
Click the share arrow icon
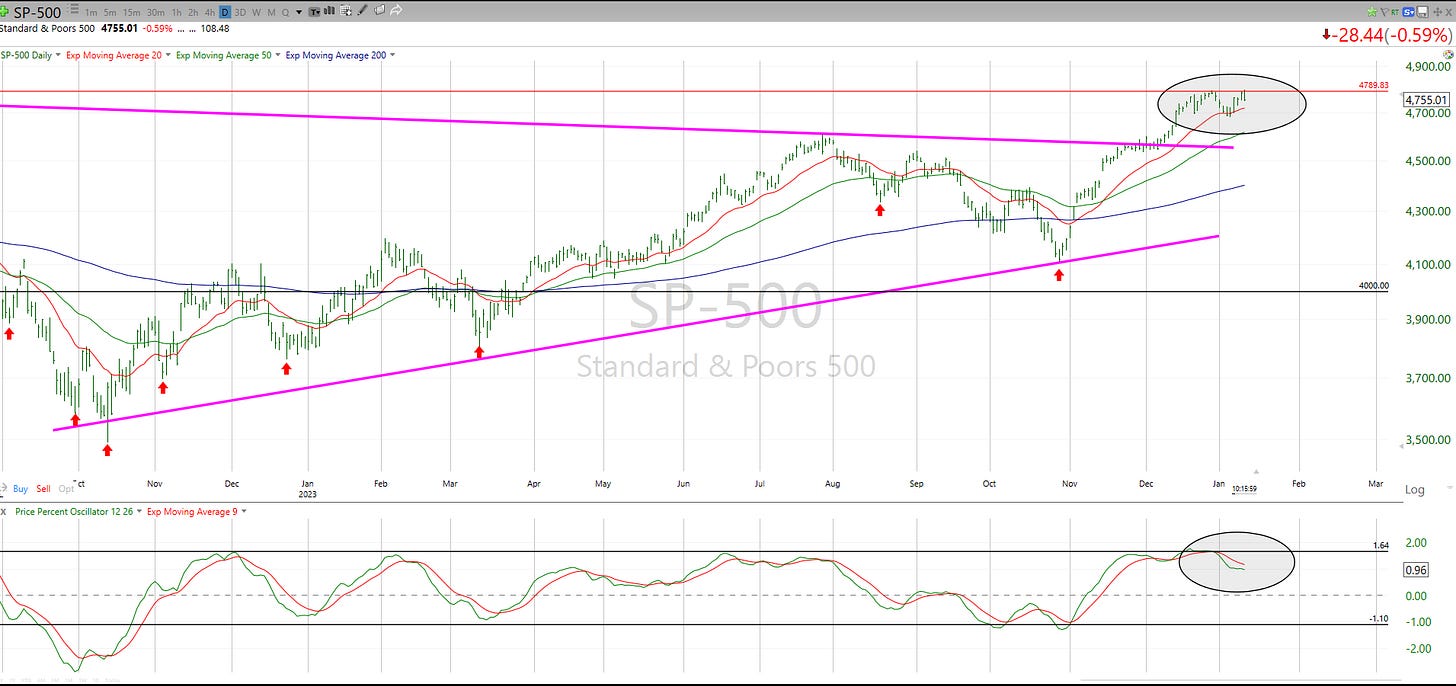click(396, 11)
